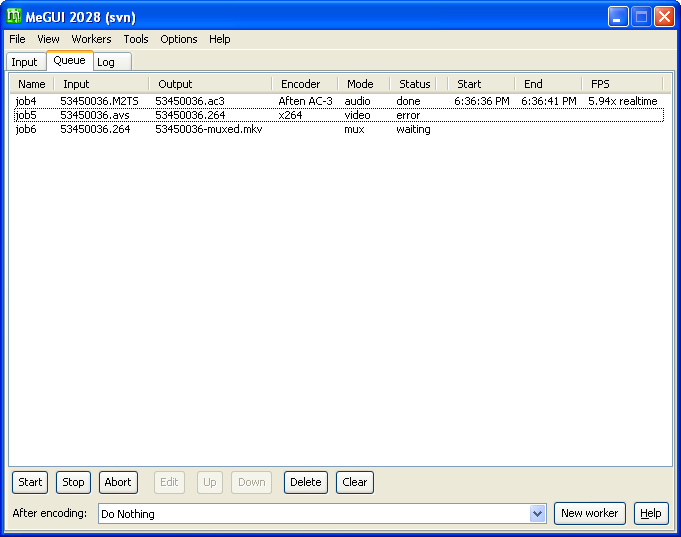The image size is (681, 537).
Task: Click the 'waiting' status cell
Action: [x=413, y=129]
